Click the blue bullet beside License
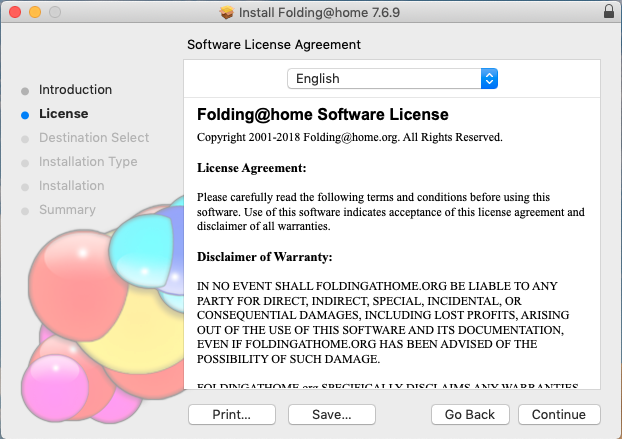 (25, 115)
